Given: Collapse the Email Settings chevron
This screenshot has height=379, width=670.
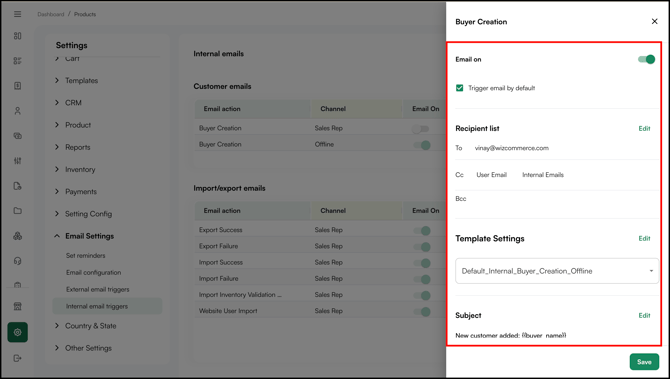Looking at the screenshot, I should click(57, 235).
